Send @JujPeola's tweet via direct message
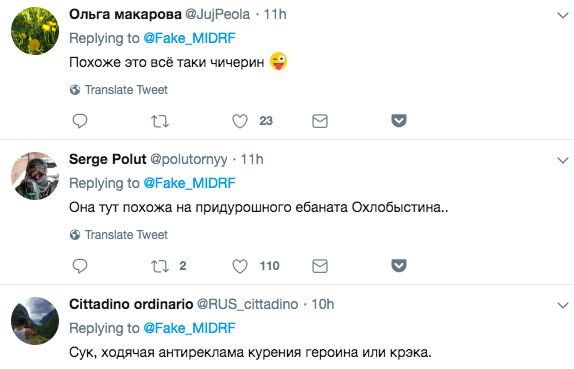574x369 pixels. coord(320,121)
